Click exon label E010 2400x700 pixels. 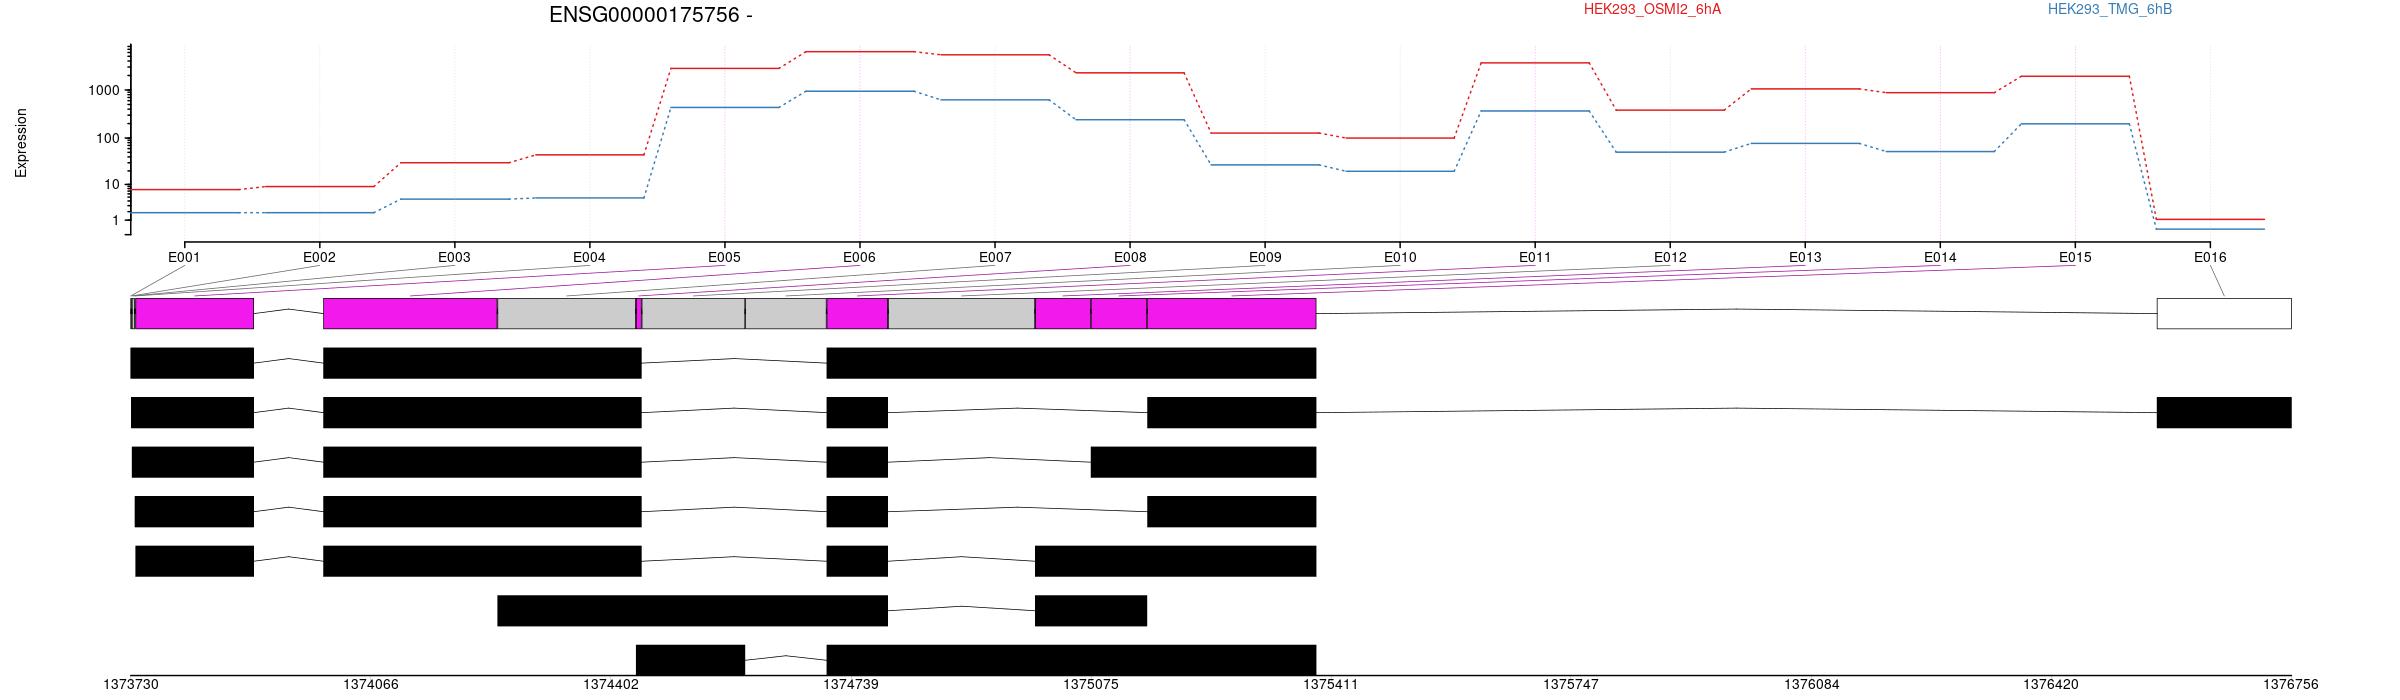point(1400,257)
